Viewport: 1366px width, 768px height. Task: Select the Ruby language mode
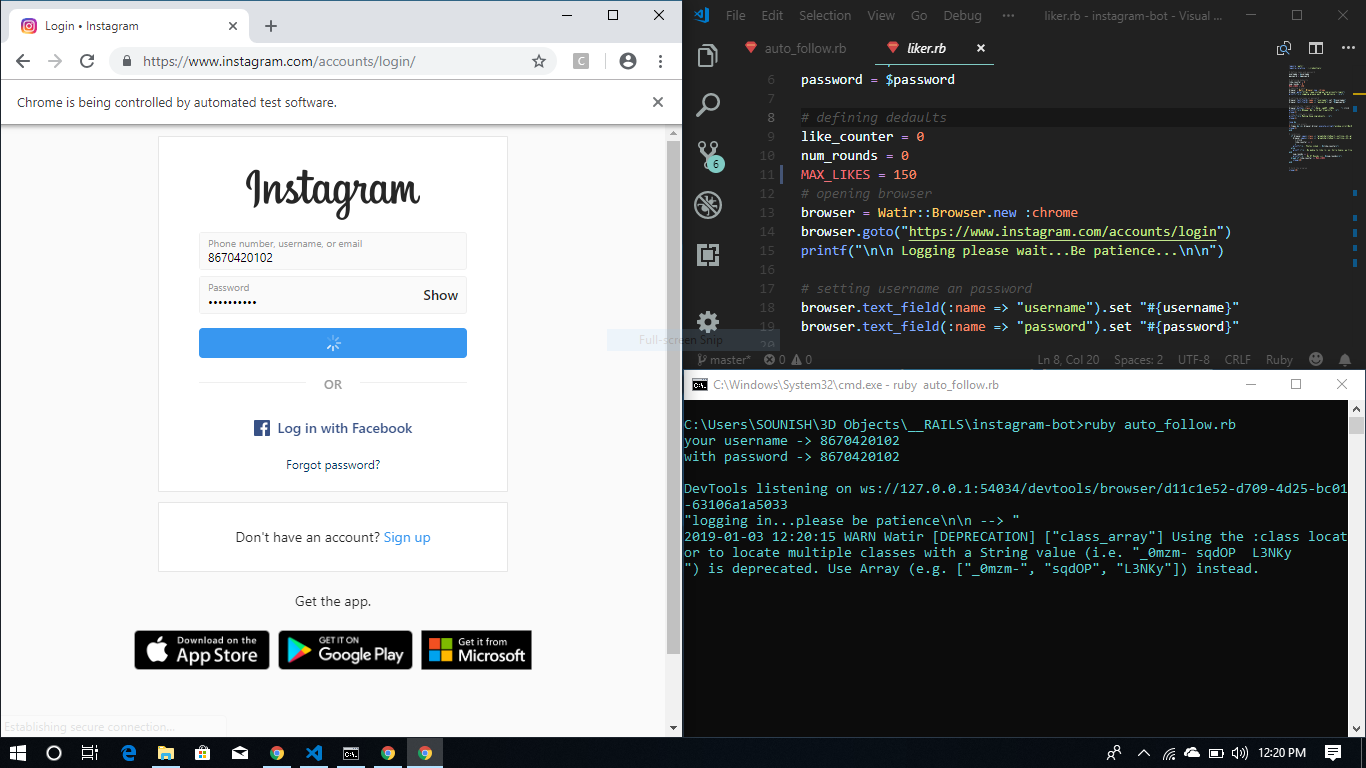tap(1279, 360)
